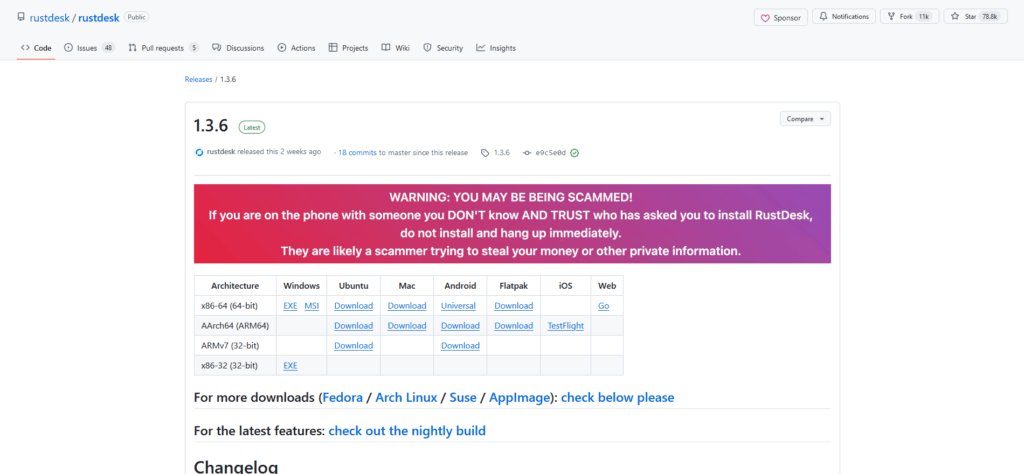Image resolution: width=1024 pixels, height=474 pixels.
Task: Click the Changelog heading
Action: (x=236, y=466)
